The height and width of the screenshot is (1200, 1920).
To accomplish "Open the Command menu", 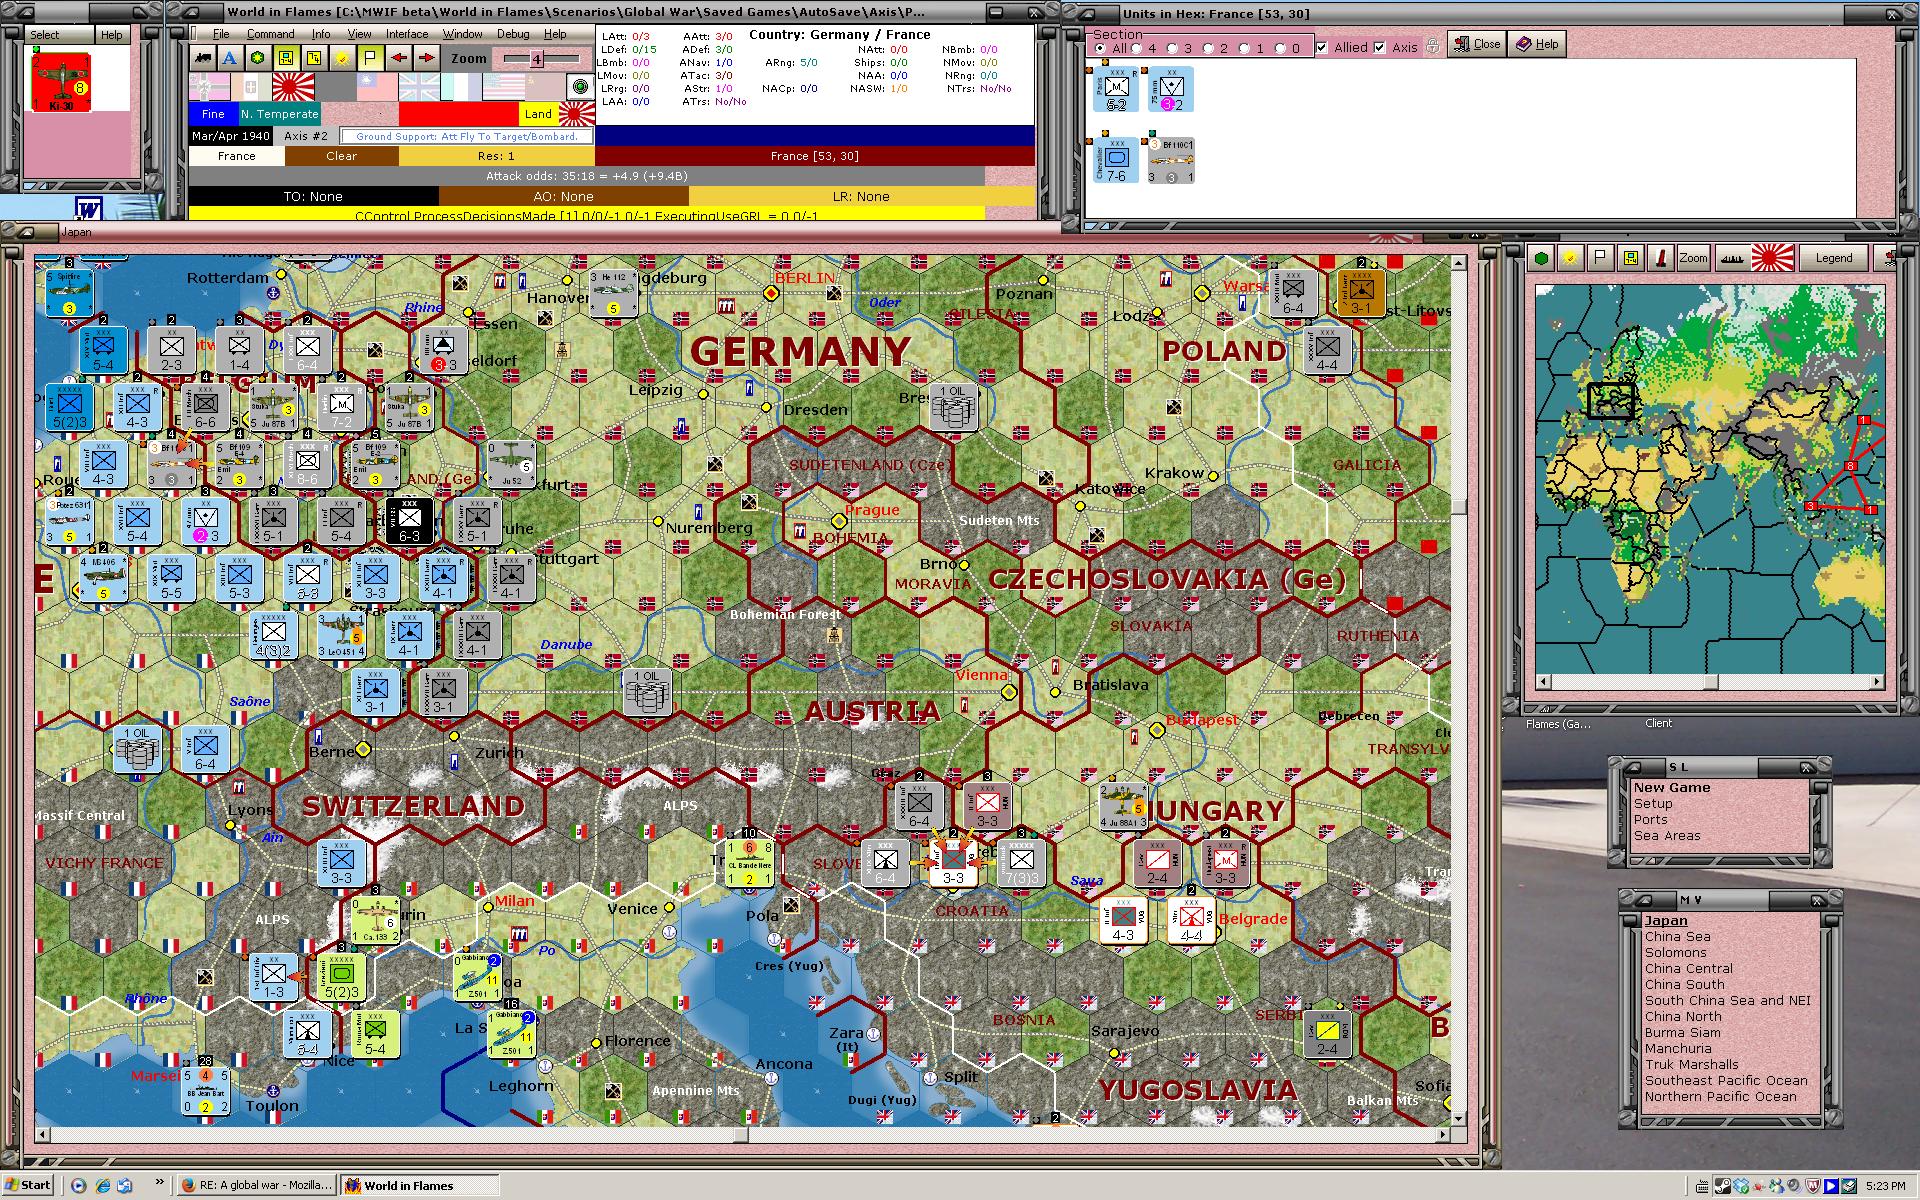I will (270, 34).
